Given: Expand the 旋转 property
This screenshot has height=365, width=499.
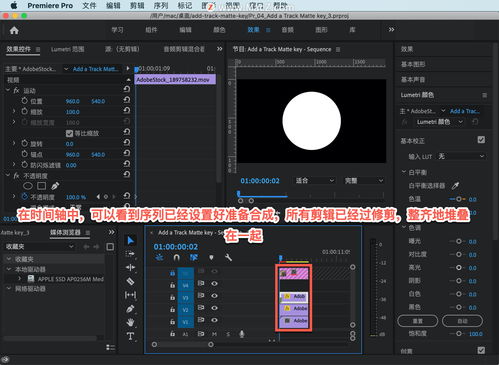Looking at the screenshot, I should pyautogui.click(x=14, y=143).
